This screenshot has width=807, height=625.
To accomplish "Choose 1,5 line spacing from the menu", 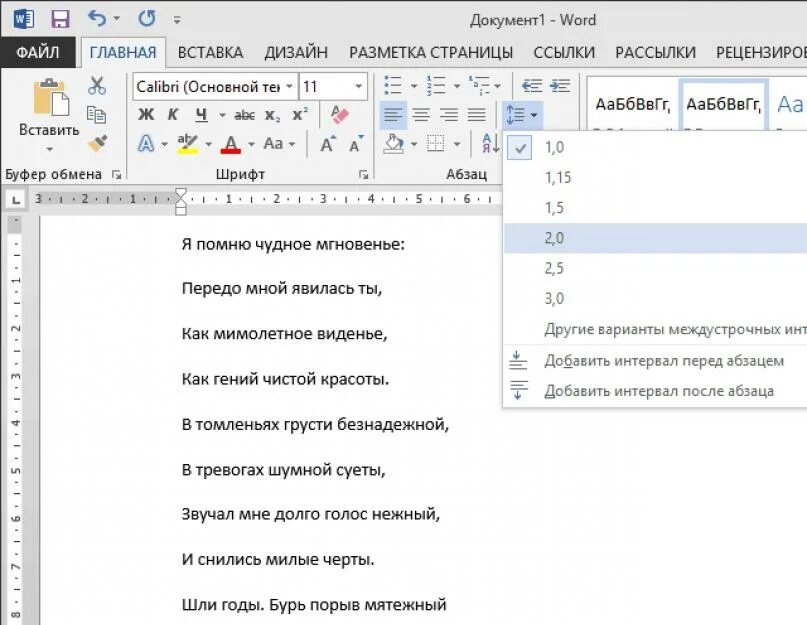I will point(655,208).
